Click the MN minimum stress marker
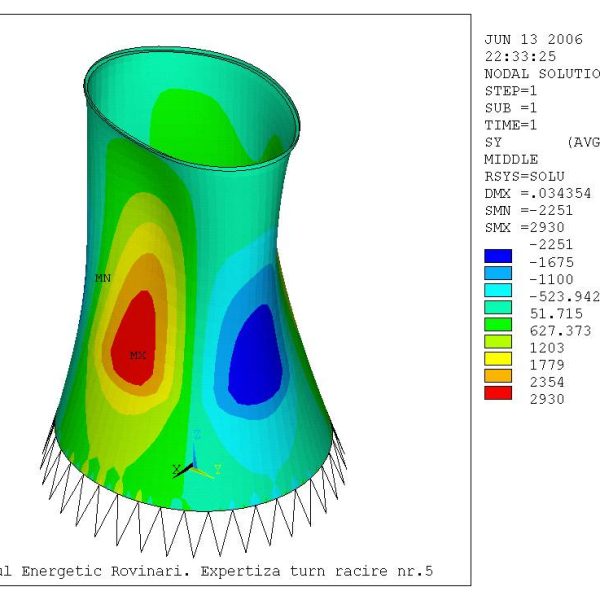Viewport: 600px width, 600px height. [x=103, y=278]
